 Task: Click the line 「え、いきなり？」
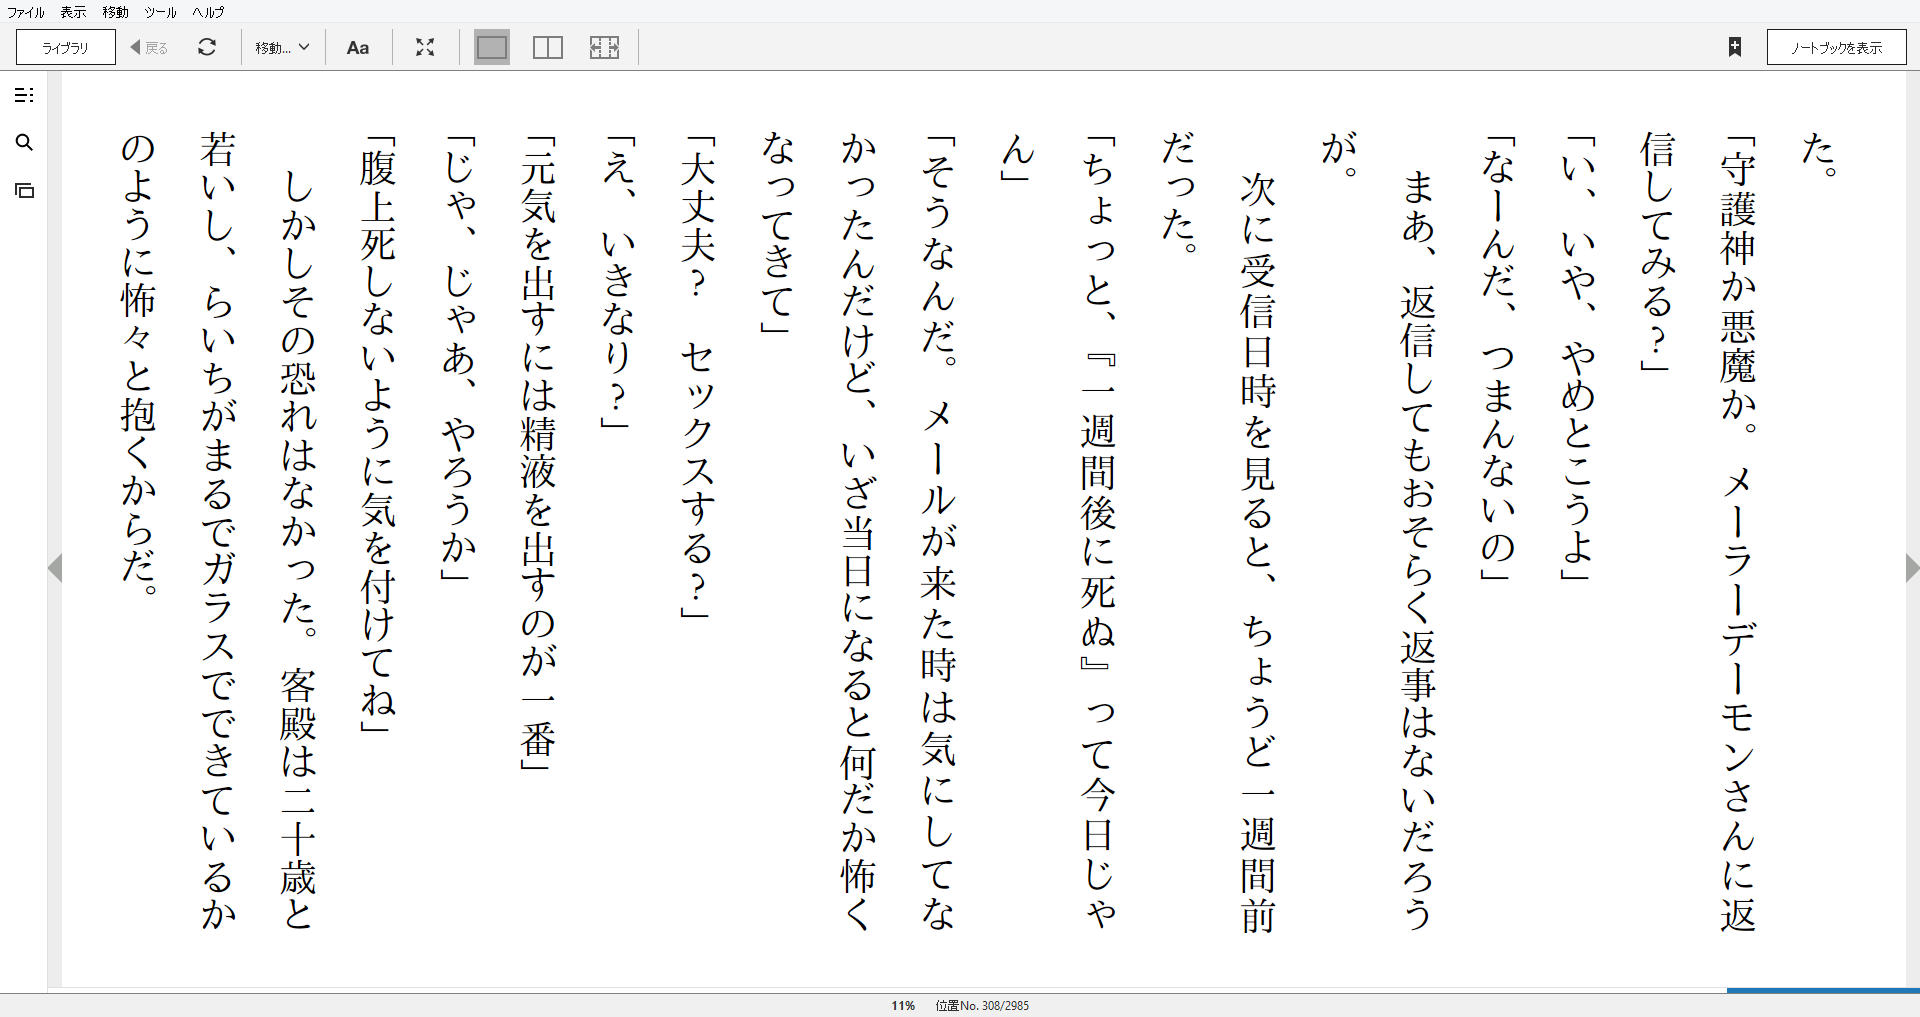618,282
